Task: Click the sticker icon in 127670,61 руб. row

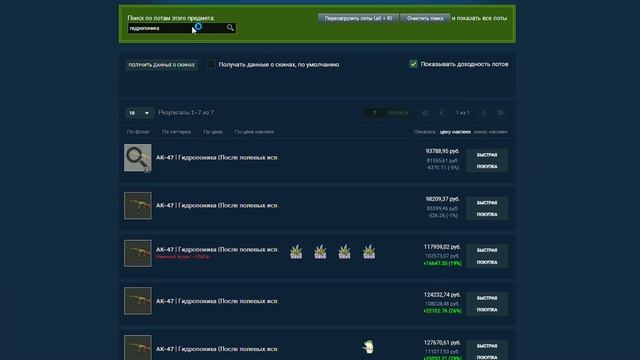Action: tap(369, 347)
